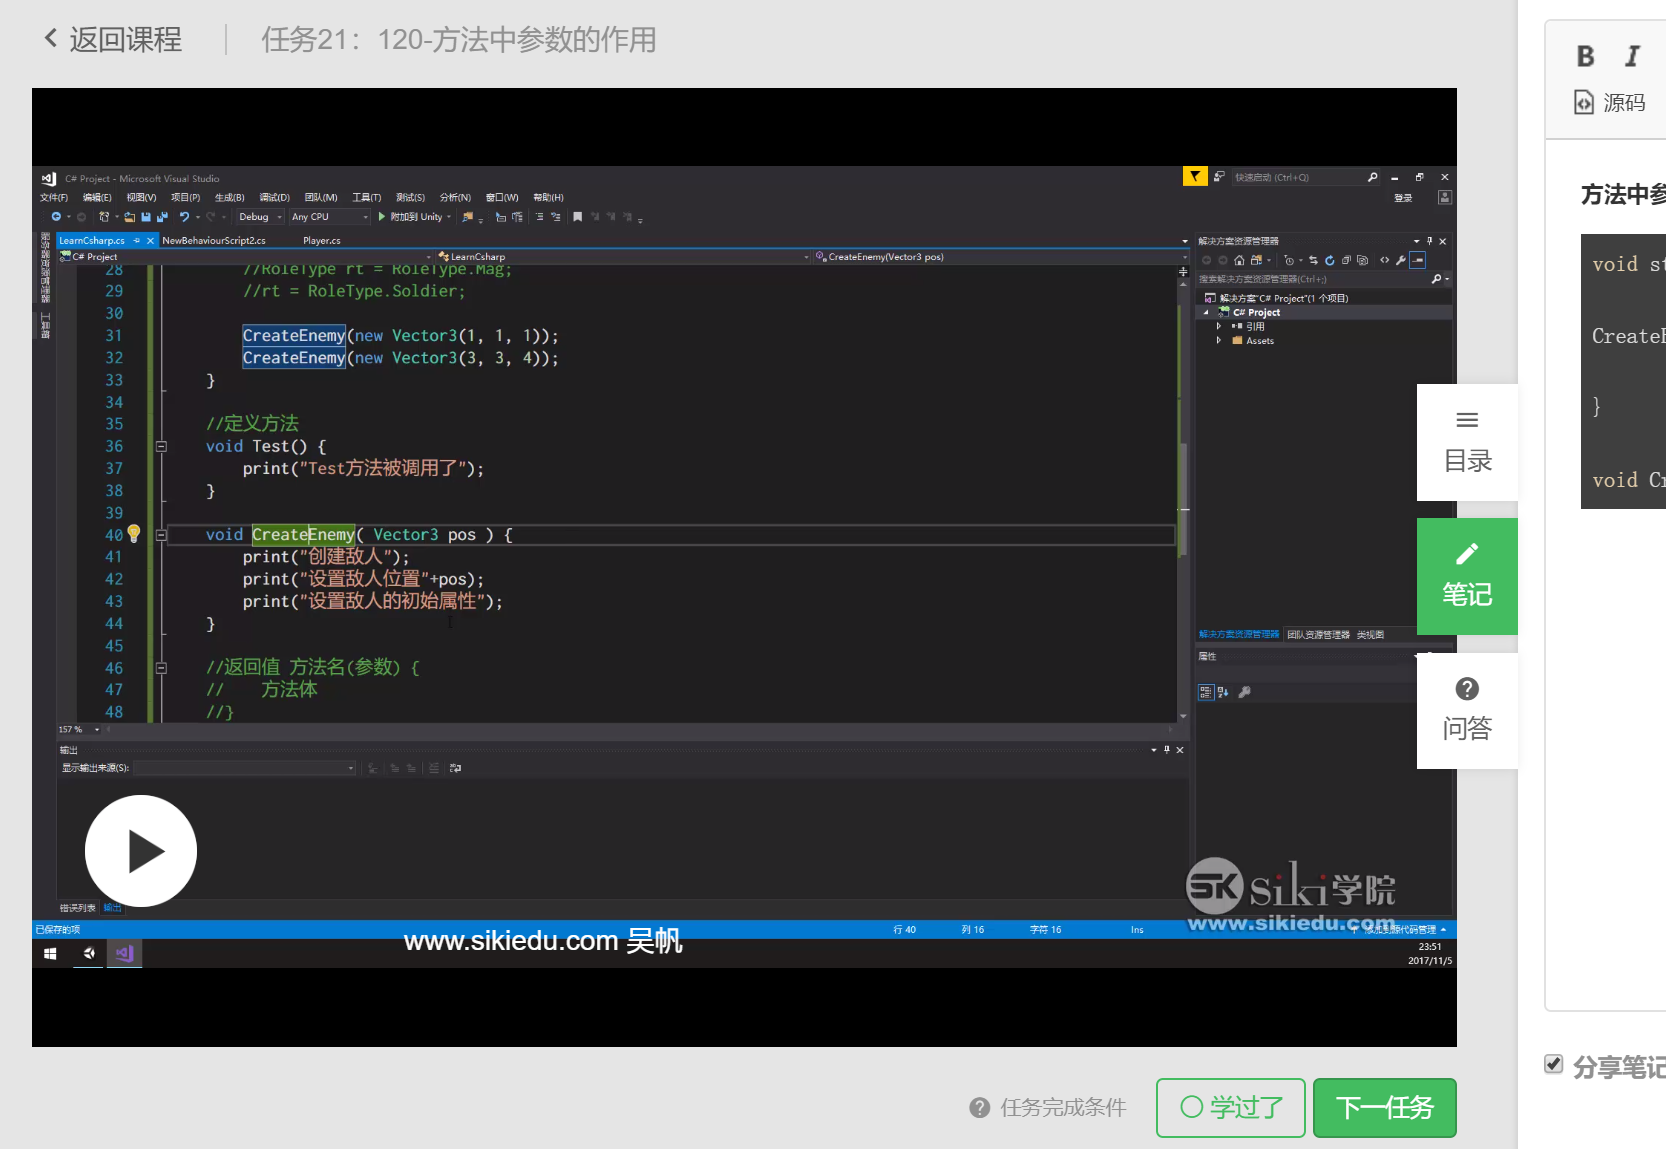The width and height of the screenshot is (1666, 1149).
Task: Mark the task as 学过了
Action: pos(1231,1107)
